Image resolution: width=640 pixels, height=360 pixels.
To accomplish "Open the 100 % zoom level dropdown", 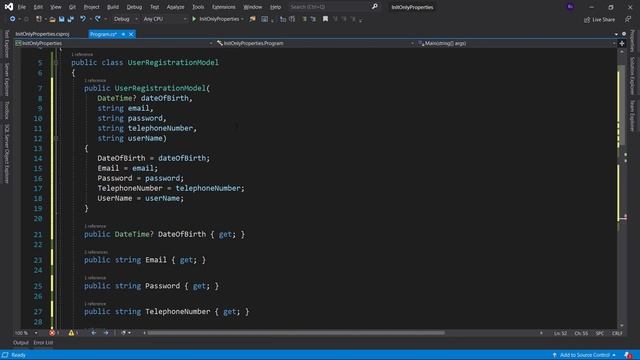I will 26,333.
